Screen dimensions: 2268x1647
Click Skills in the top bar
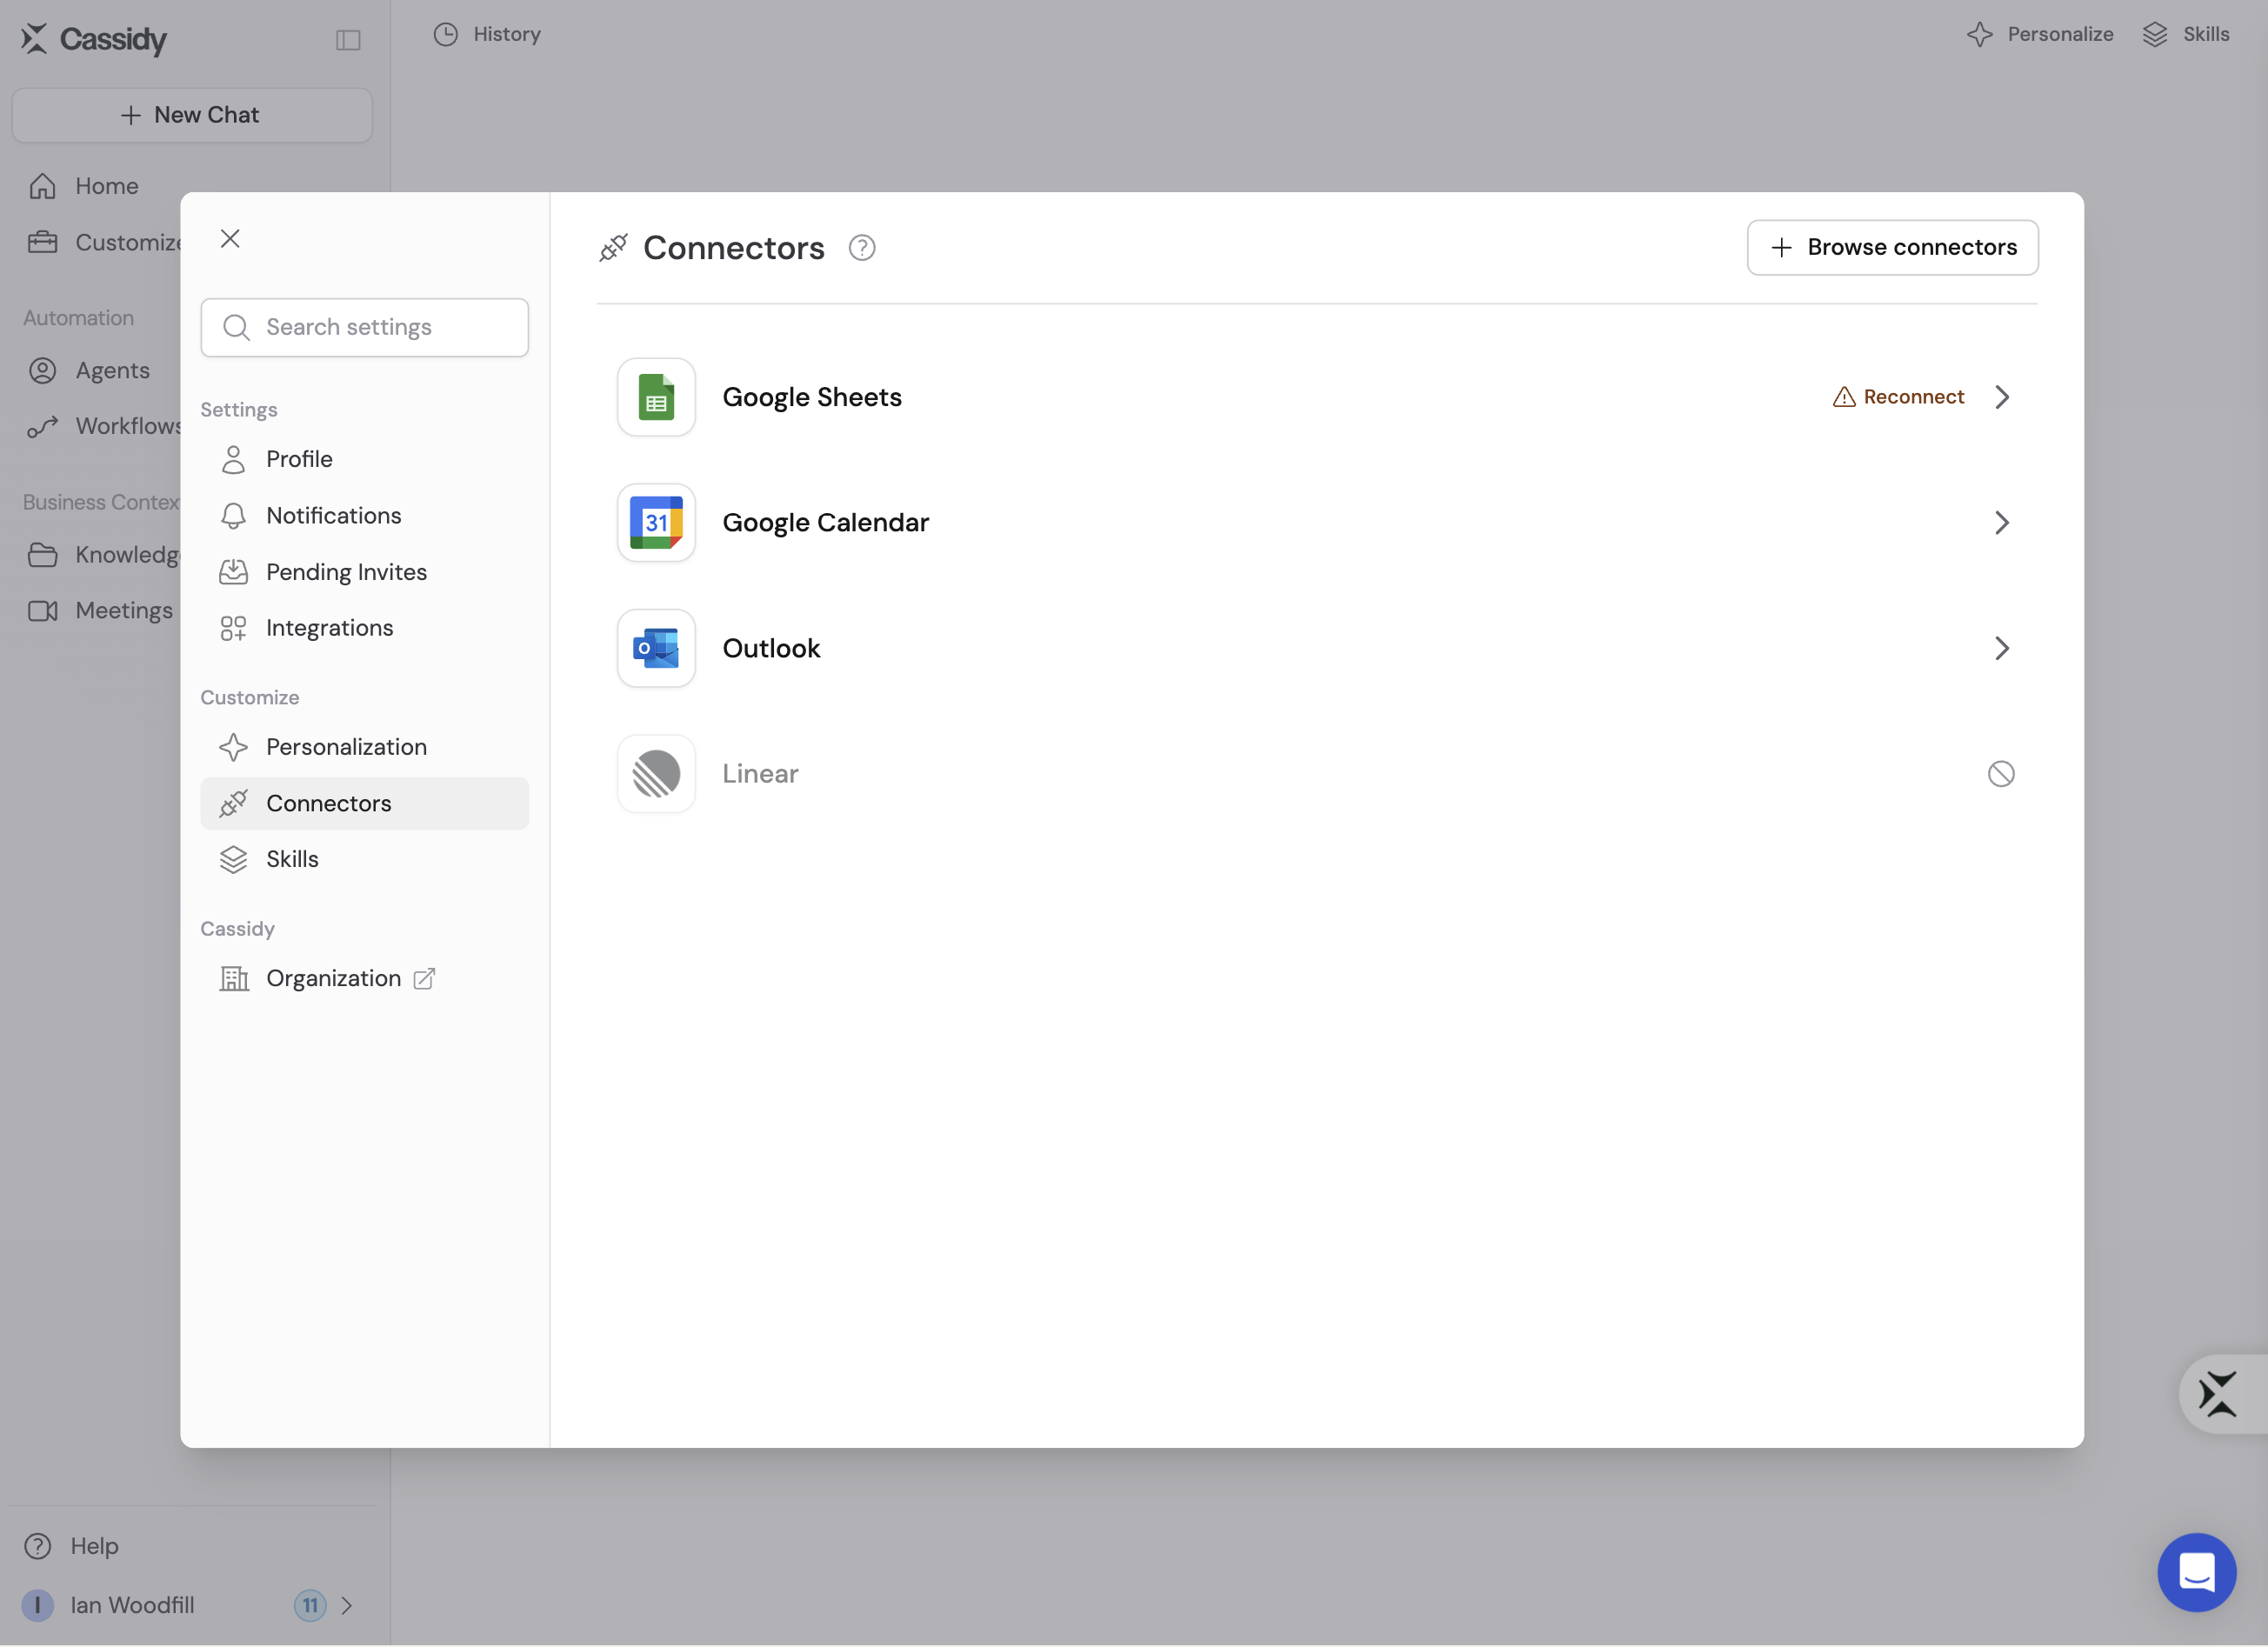coord(2186,34)
